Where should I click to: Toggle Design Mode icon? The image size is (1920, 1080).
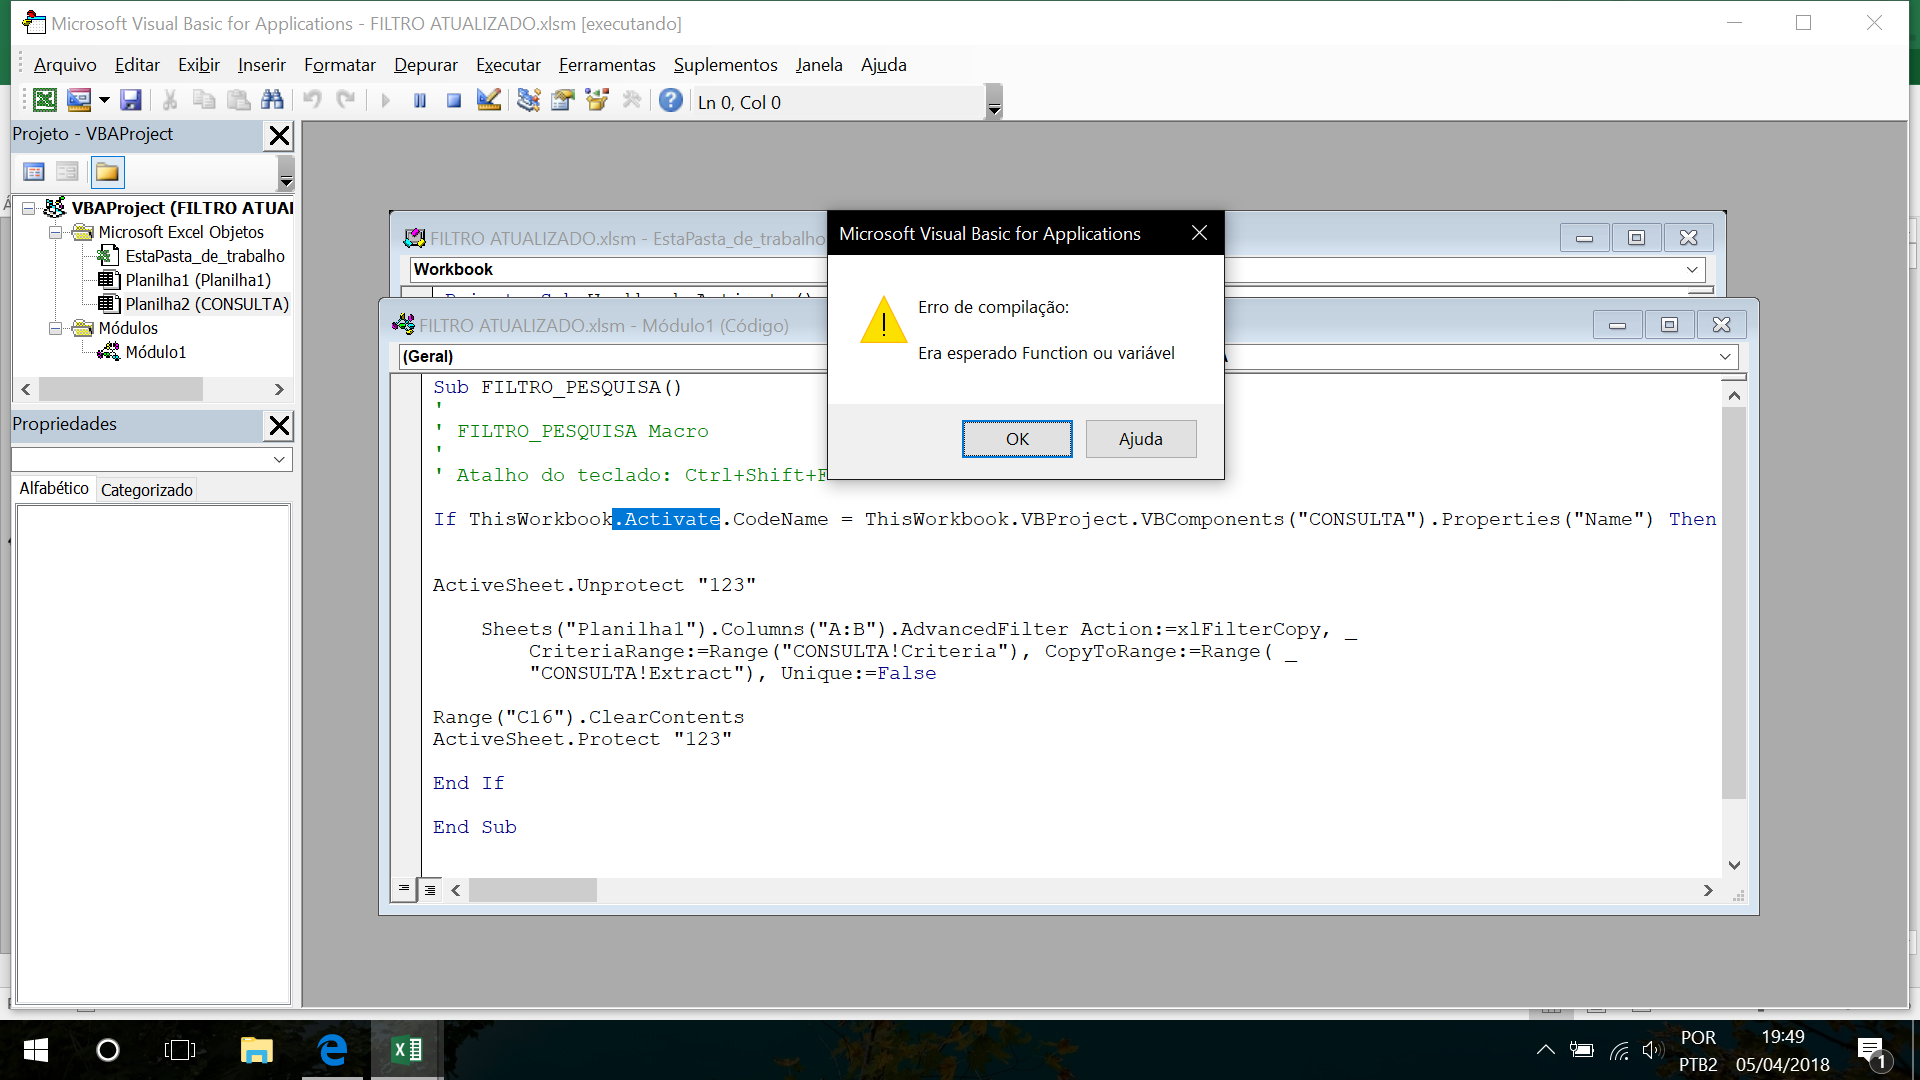point(489,100)
